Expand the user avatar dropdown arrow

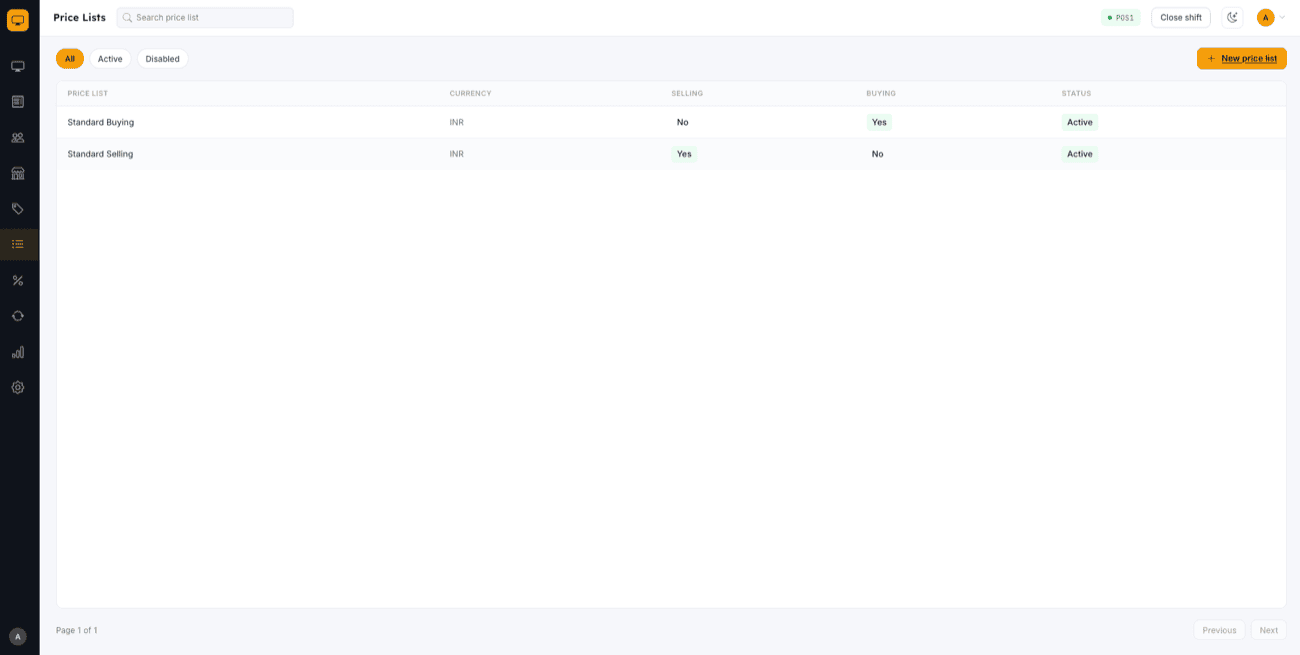click(x=1283, y=17)
